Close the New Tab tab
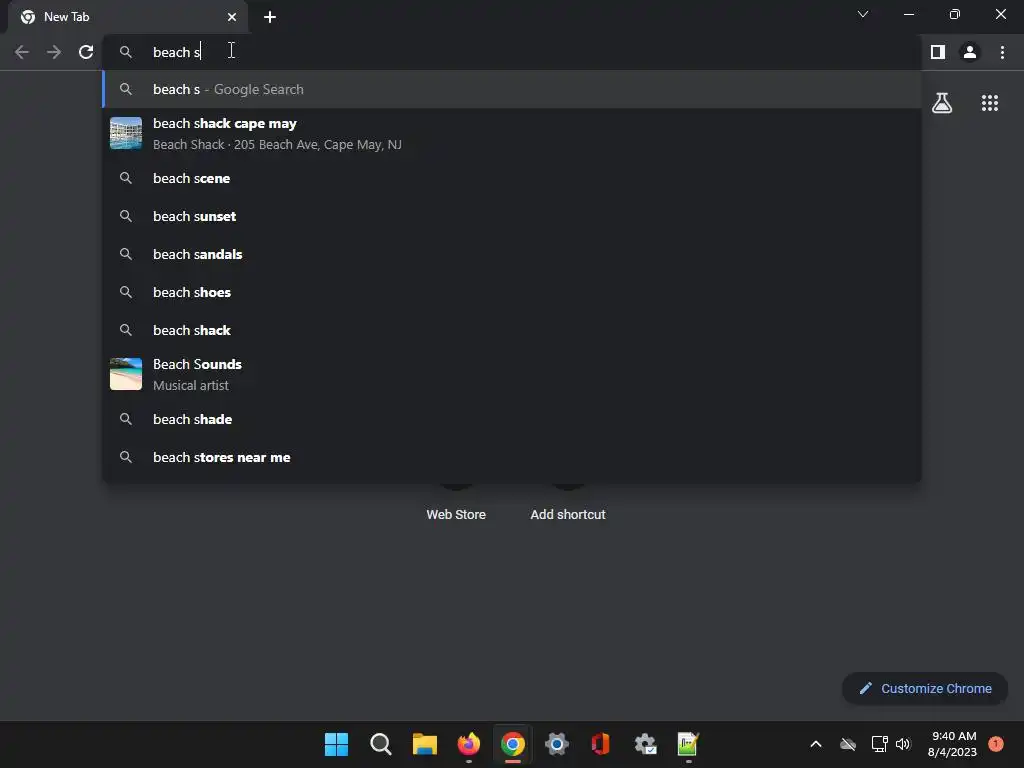 232,17
